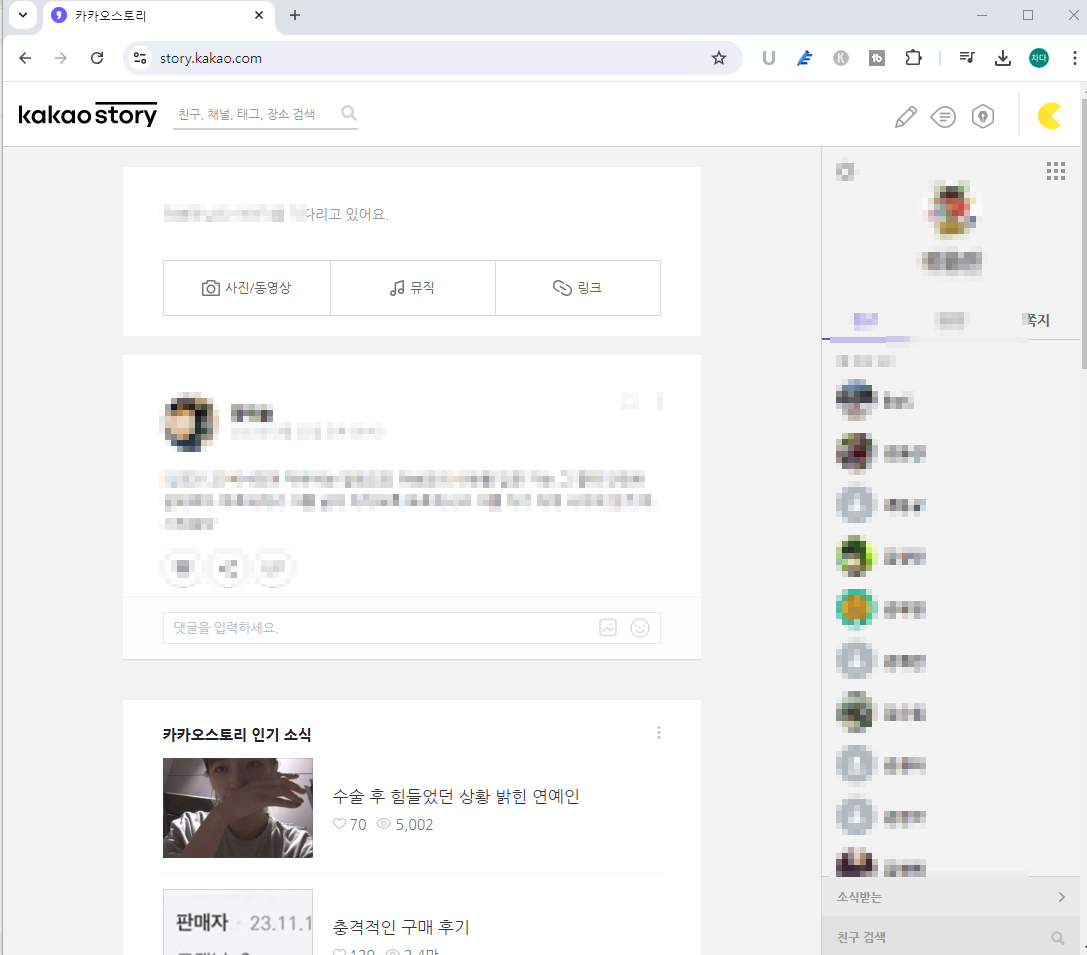This screenshot has height=955, width=1087.
Task: Click the search icon in the top search bar
Action: (x=348, y=113)
